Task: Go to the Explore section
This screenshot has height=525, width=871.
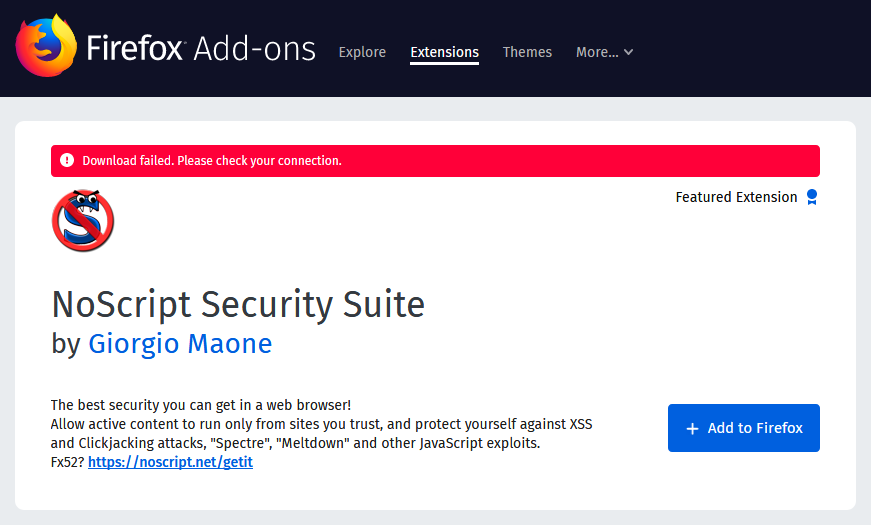Action: click(362, 52)
